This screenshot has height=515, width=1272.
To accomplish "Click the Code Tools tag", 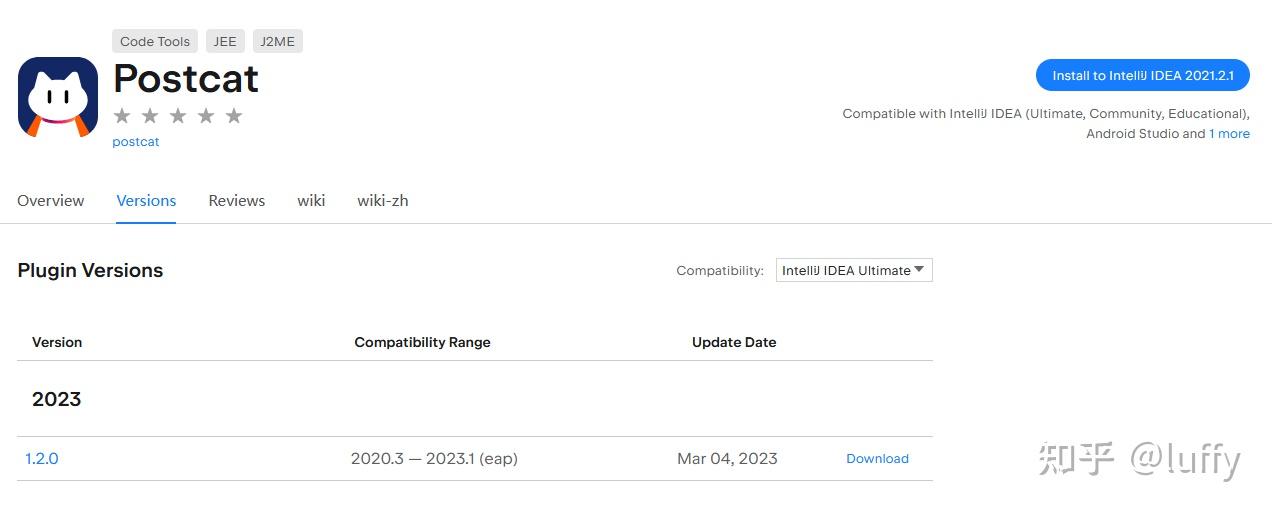I will (155, 42).
